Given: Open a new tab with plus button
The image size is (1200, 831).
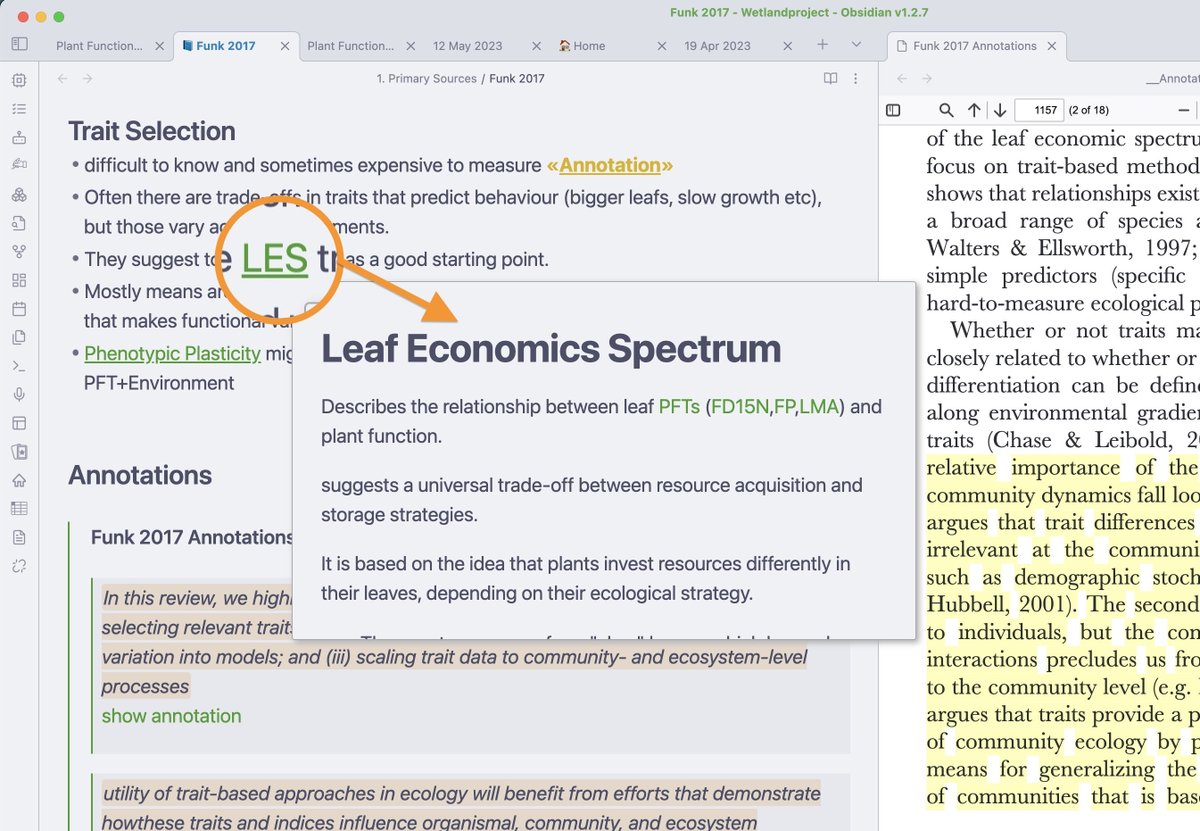Looking at the screenshot, I should (x=822, y=45).
